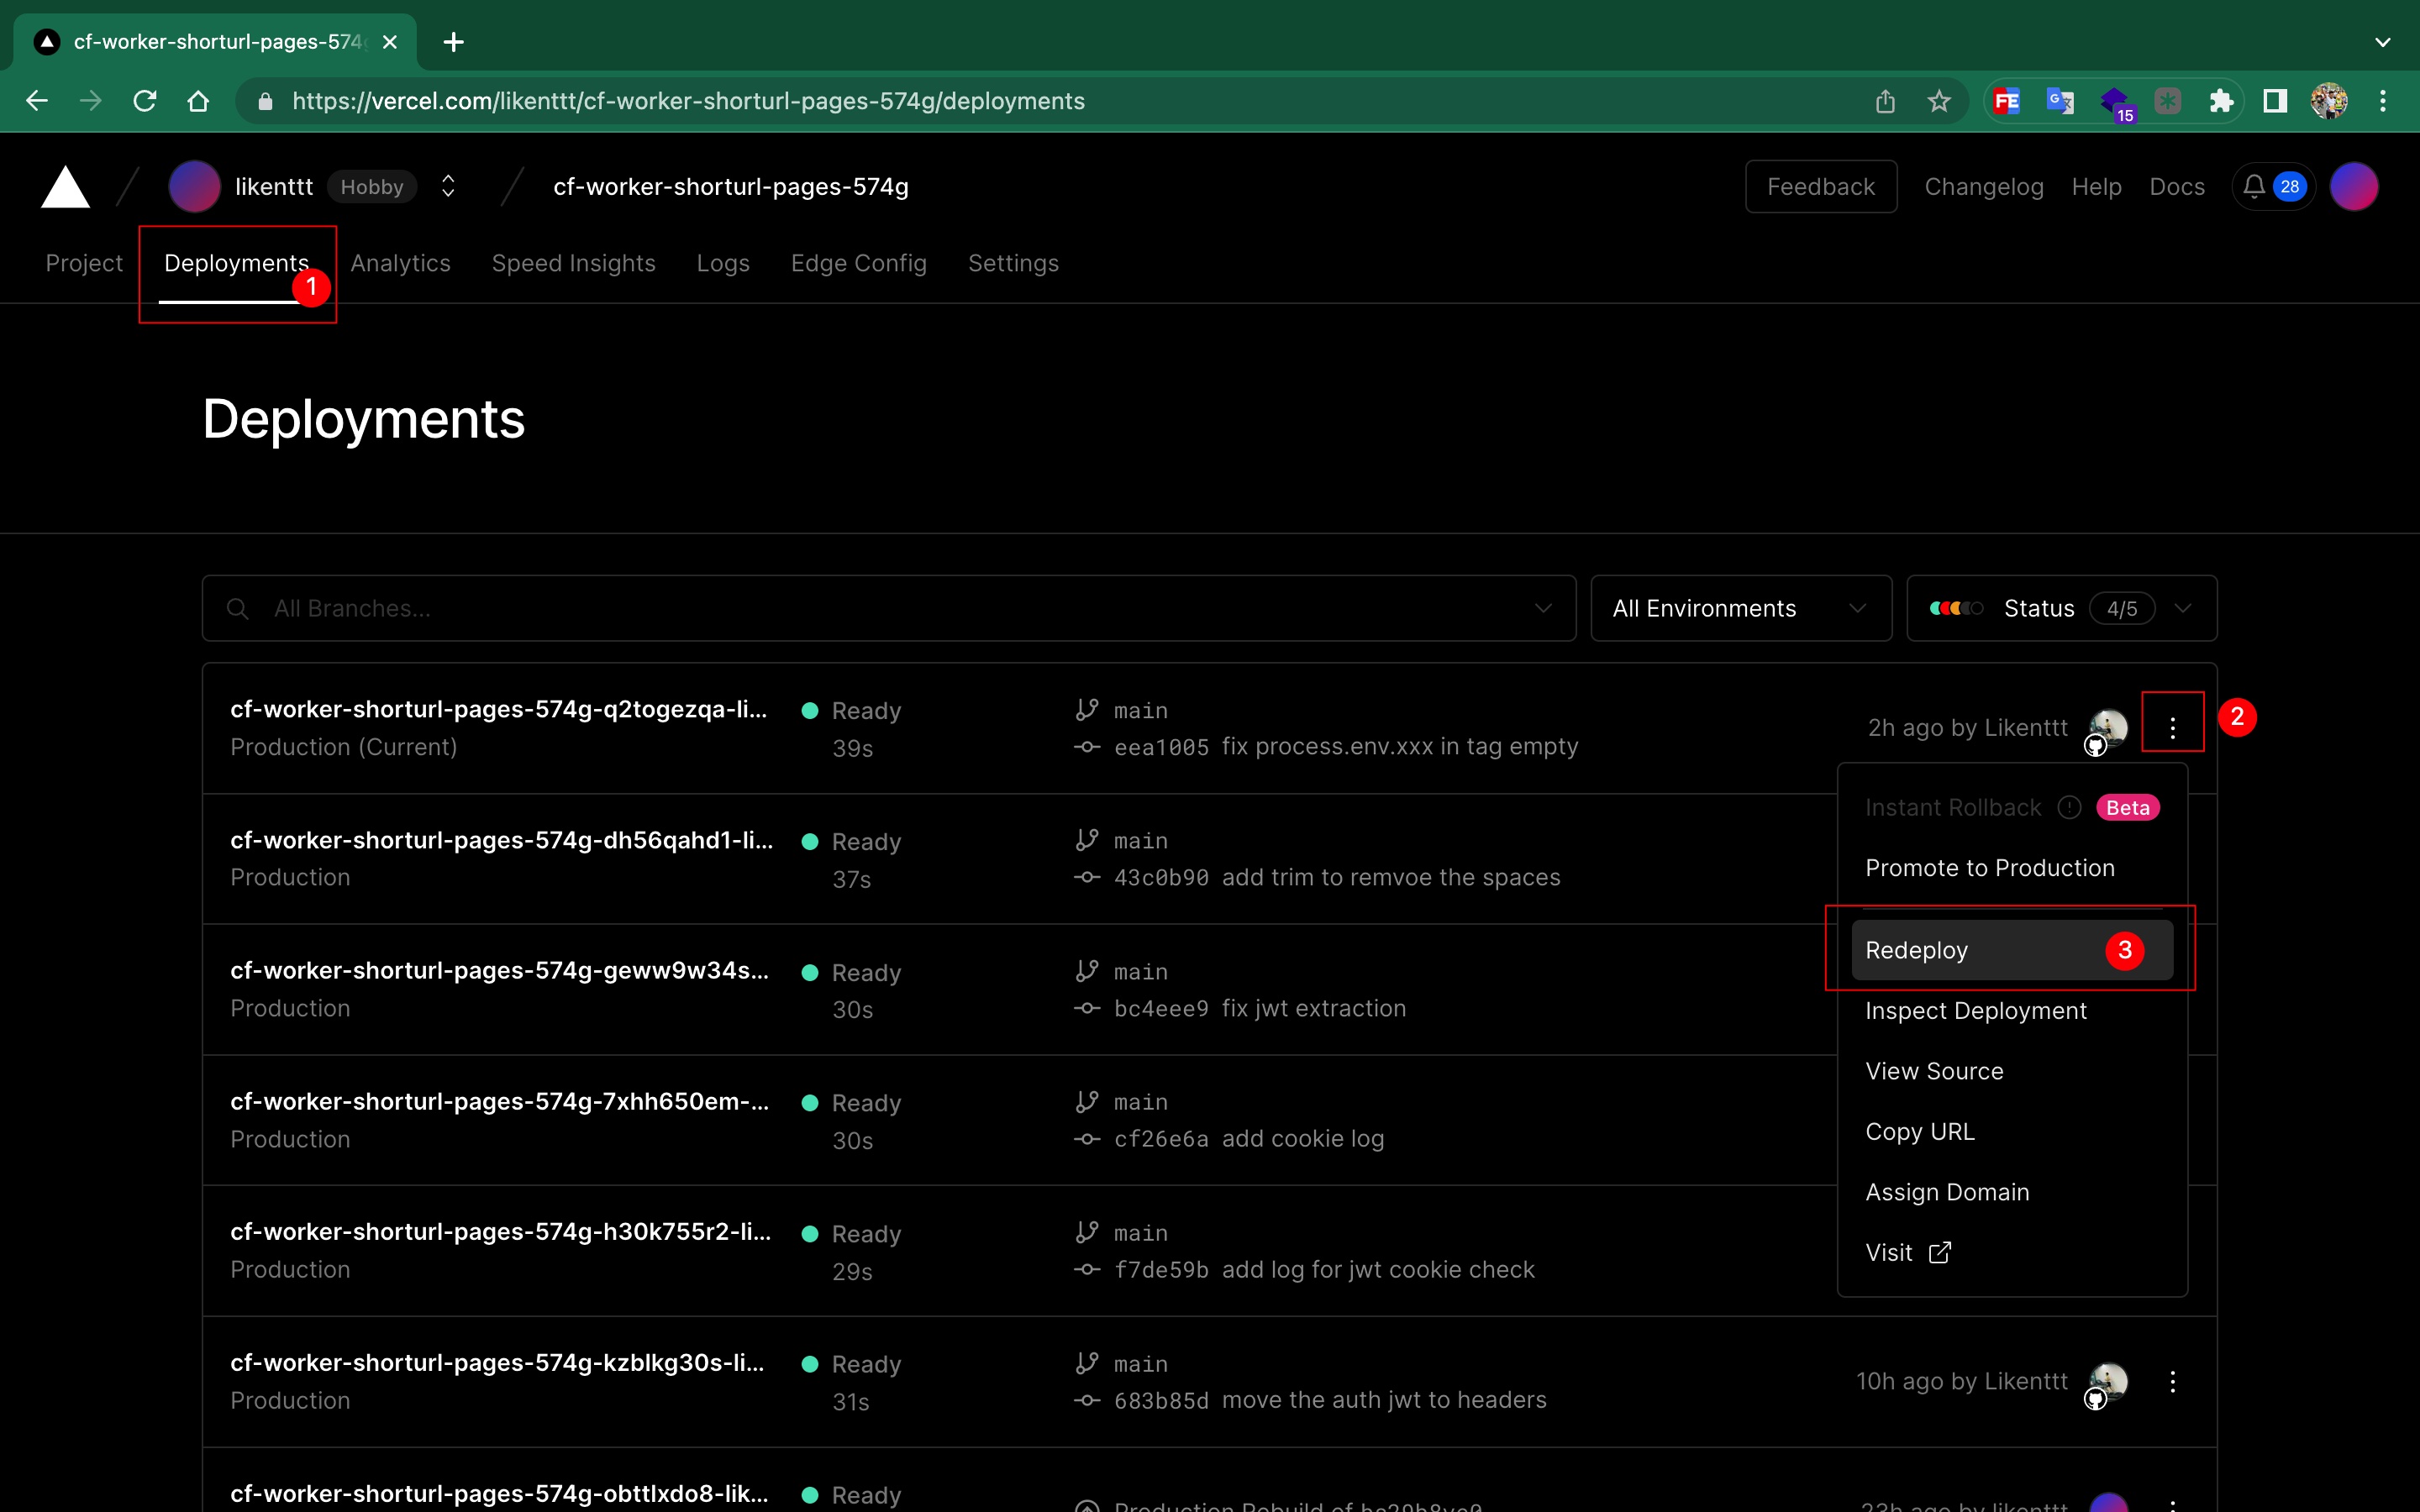Viewport: 2420px width, 1512px height.
Task: Choose Promote to Production menu item
Action: click(1989, 868)
